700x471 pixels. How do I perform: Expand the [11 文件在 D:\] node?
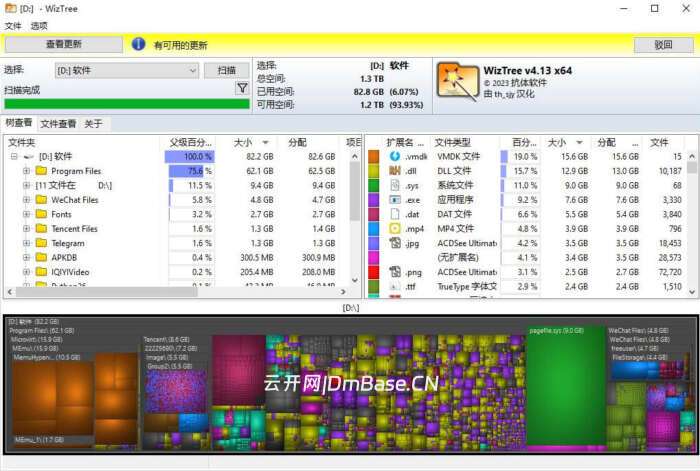point(26,185)
